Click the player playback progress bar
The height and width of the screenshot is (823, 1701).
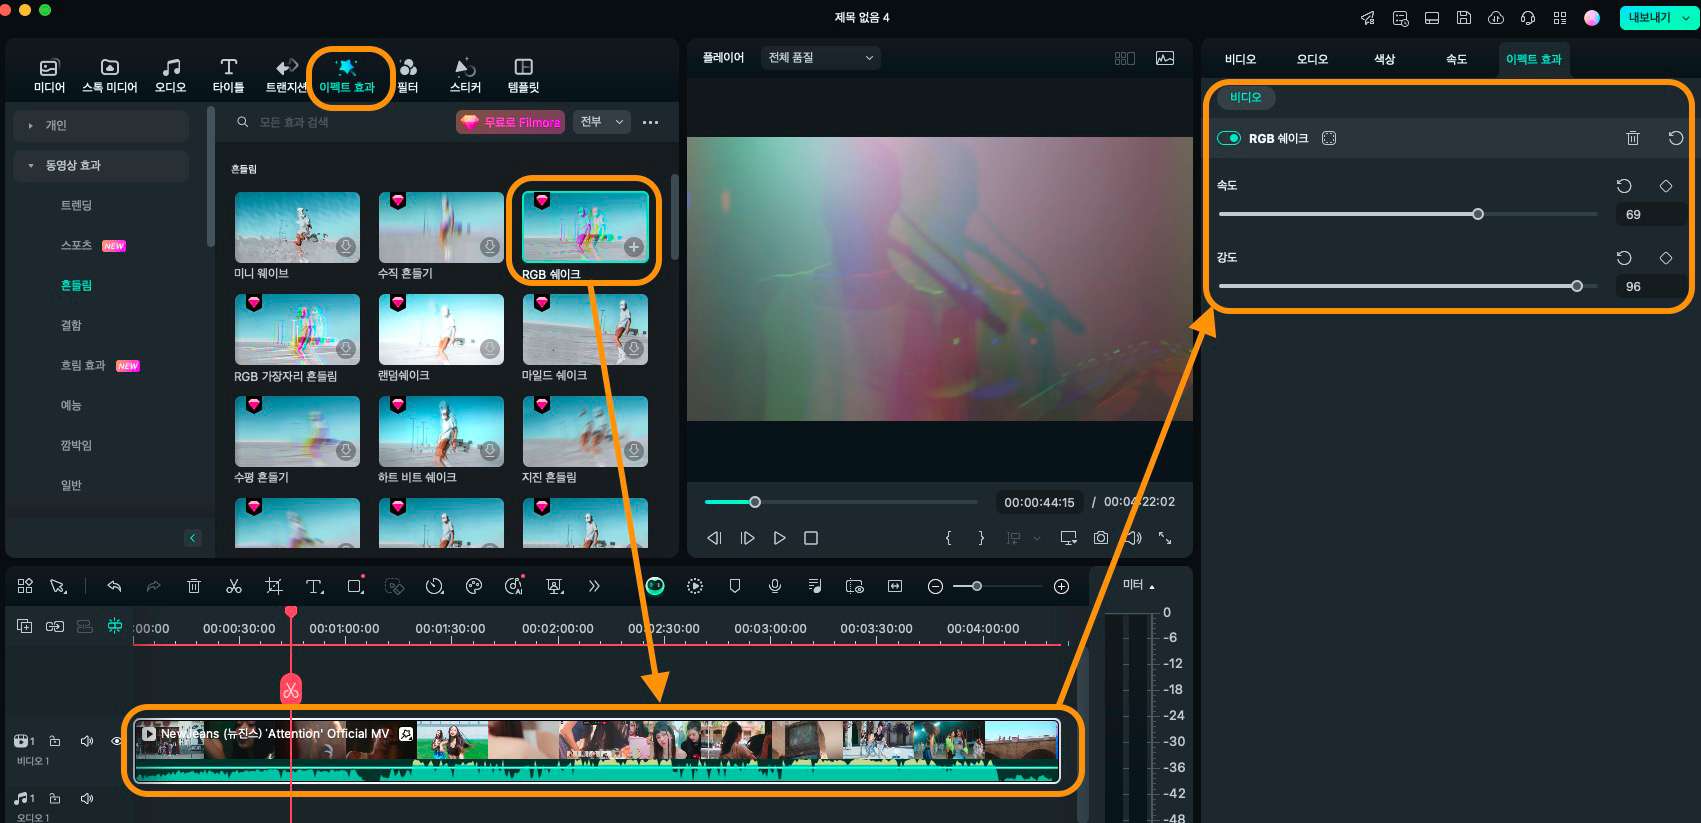click(x=841, y=502)
